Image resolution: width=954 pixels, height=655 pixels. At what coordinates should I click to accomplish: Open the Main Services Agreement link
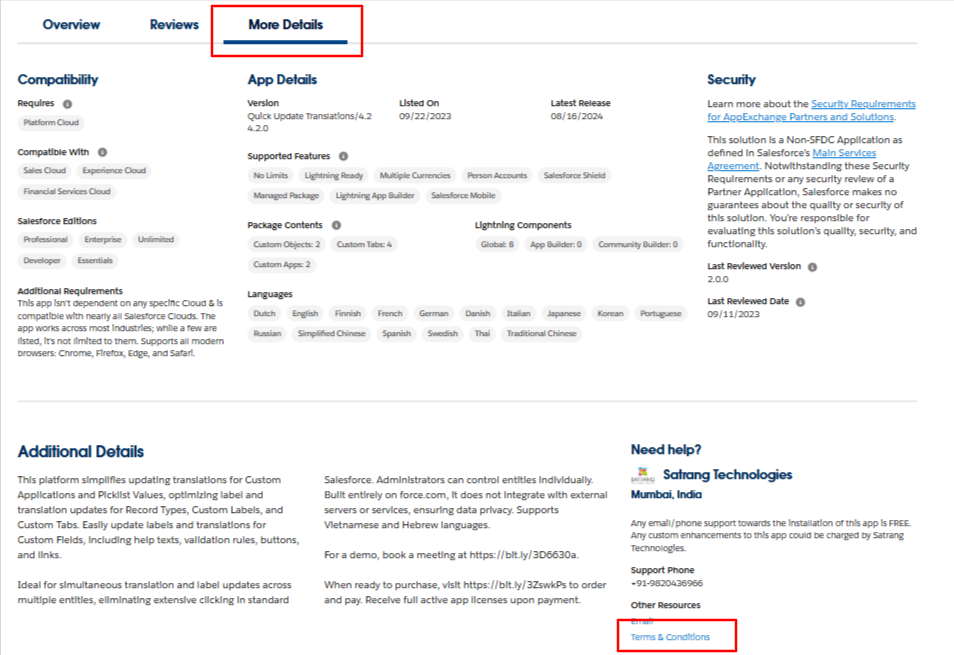pyautogui.click(x=792, y=159)
